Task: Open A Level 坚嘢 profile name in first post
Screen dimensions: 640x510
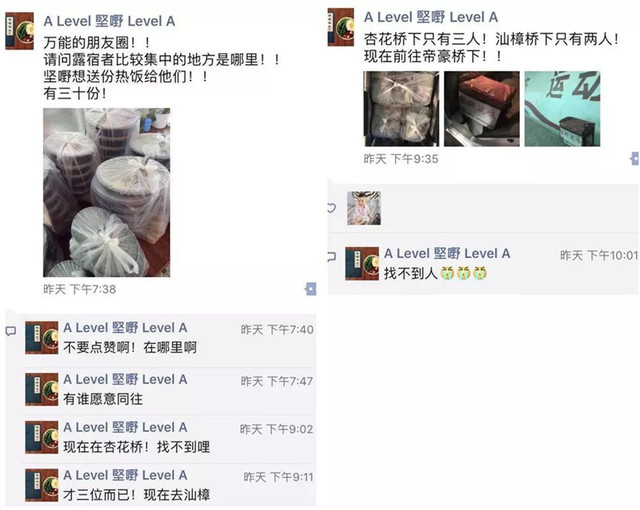Action: pos(109,21)
